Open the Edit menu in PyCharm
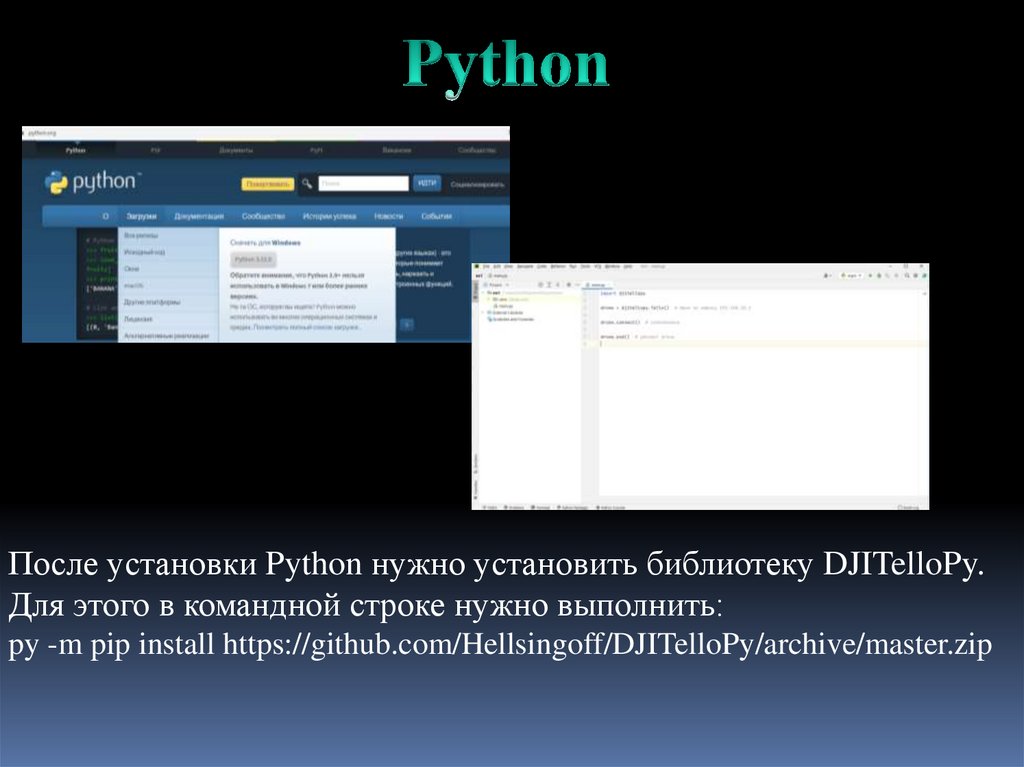Viewport: 1024px width, 767px height. [497, 267]
